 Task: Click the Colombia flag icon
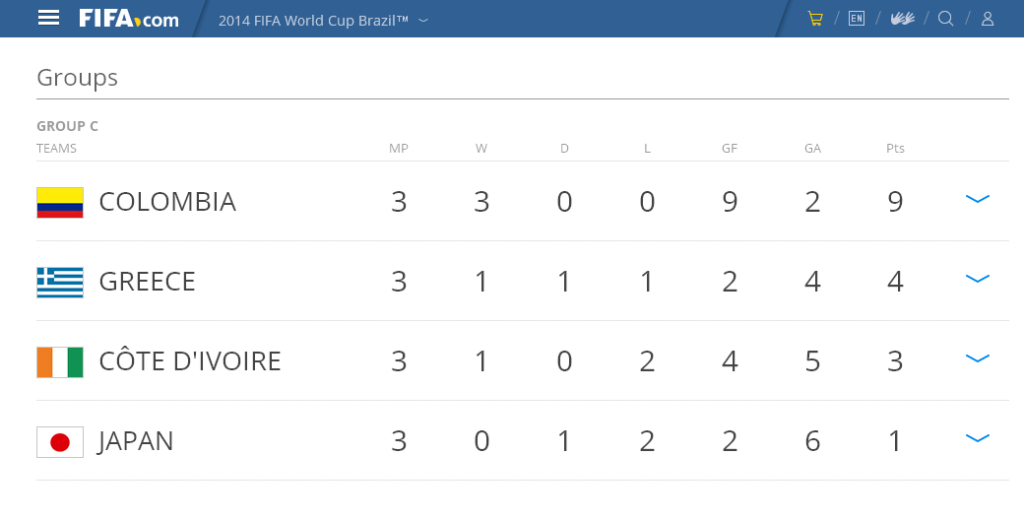pyautogui.click(x=60, y=202)
